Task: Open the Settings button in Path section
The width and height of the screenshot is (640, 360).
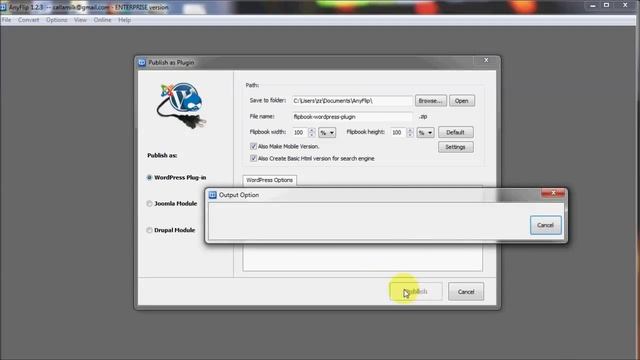Action: click(456, 147)
